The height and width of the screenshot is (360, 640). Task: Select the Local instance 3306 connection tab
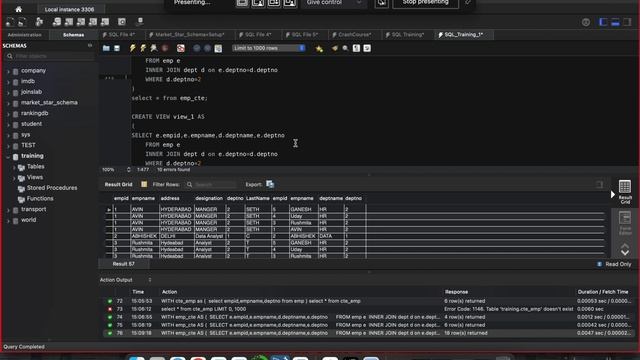click(x=69, y=9)
